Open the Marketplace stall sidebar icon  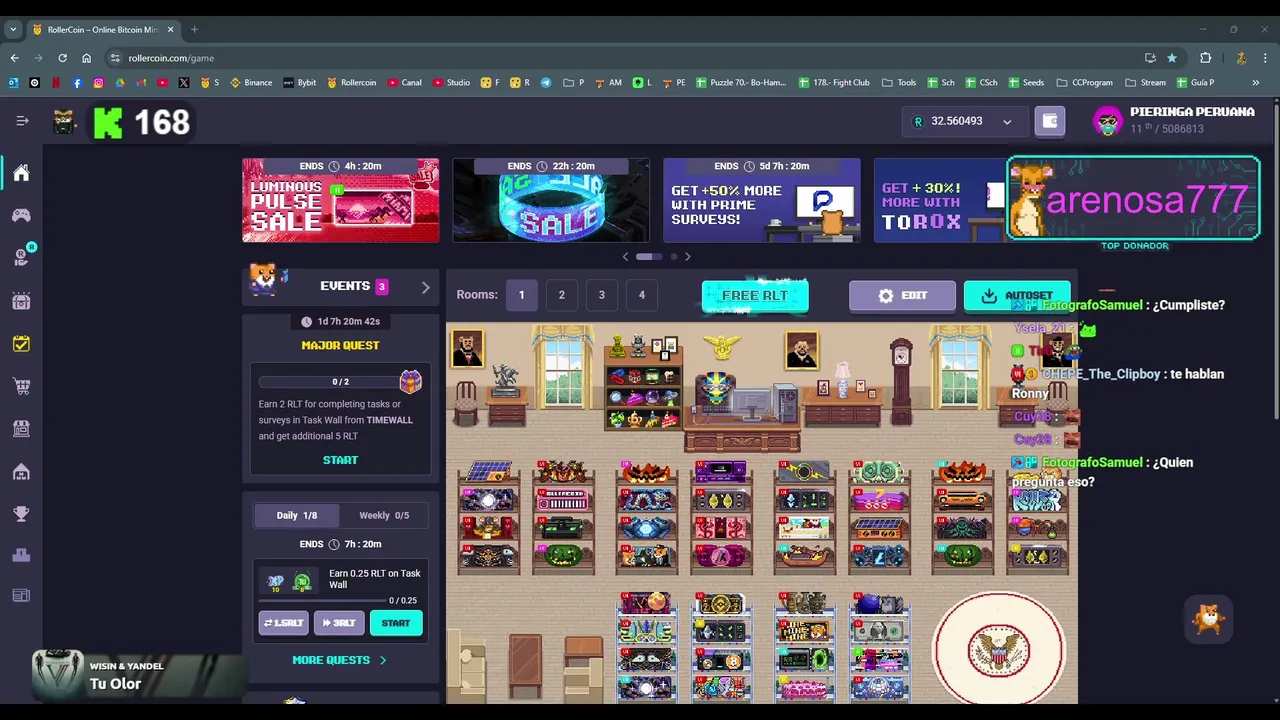tap(21, 428)
